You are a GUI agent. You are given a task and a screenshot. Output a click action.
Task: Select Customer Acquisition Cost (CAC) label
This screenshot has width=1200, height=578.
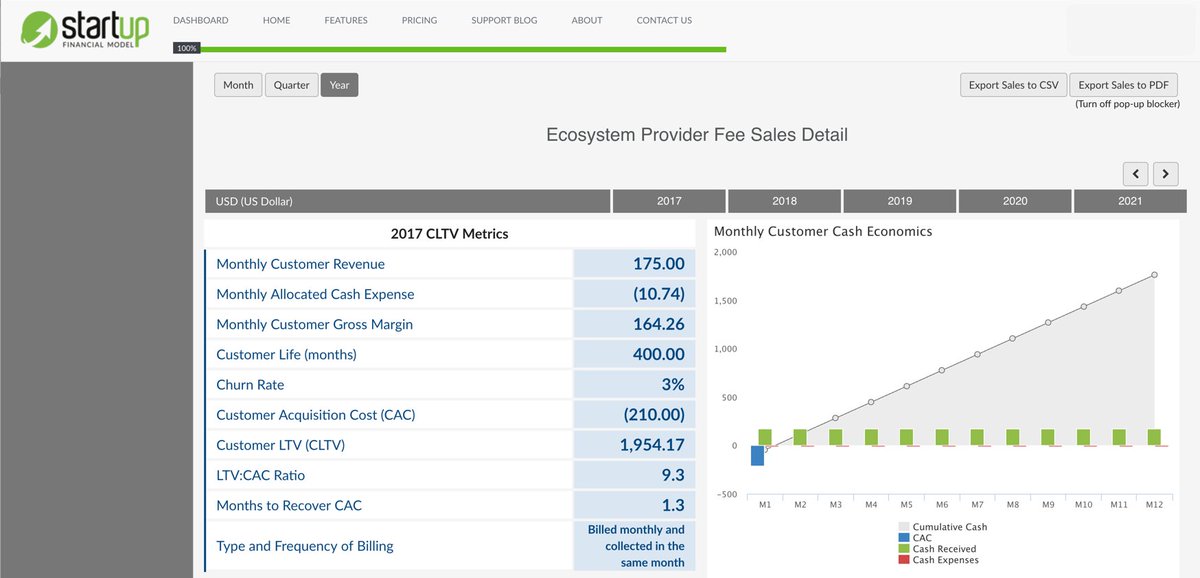click(x=316, y=415)
